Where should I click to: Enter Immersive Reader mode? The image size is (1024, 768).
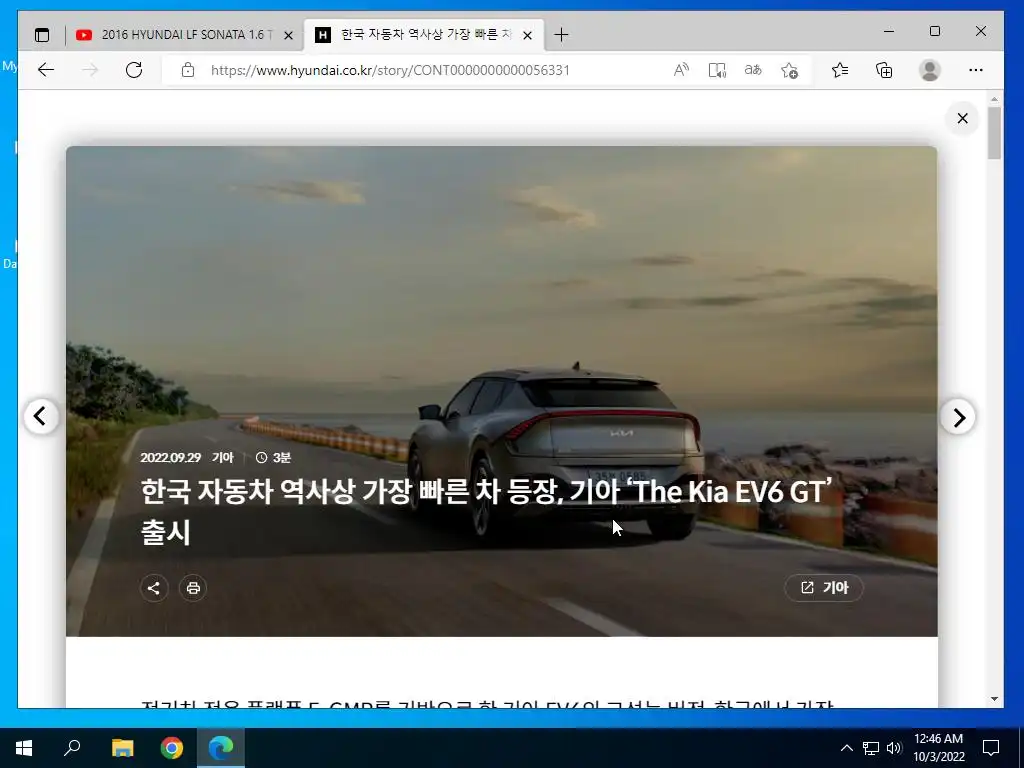(717, 70)
